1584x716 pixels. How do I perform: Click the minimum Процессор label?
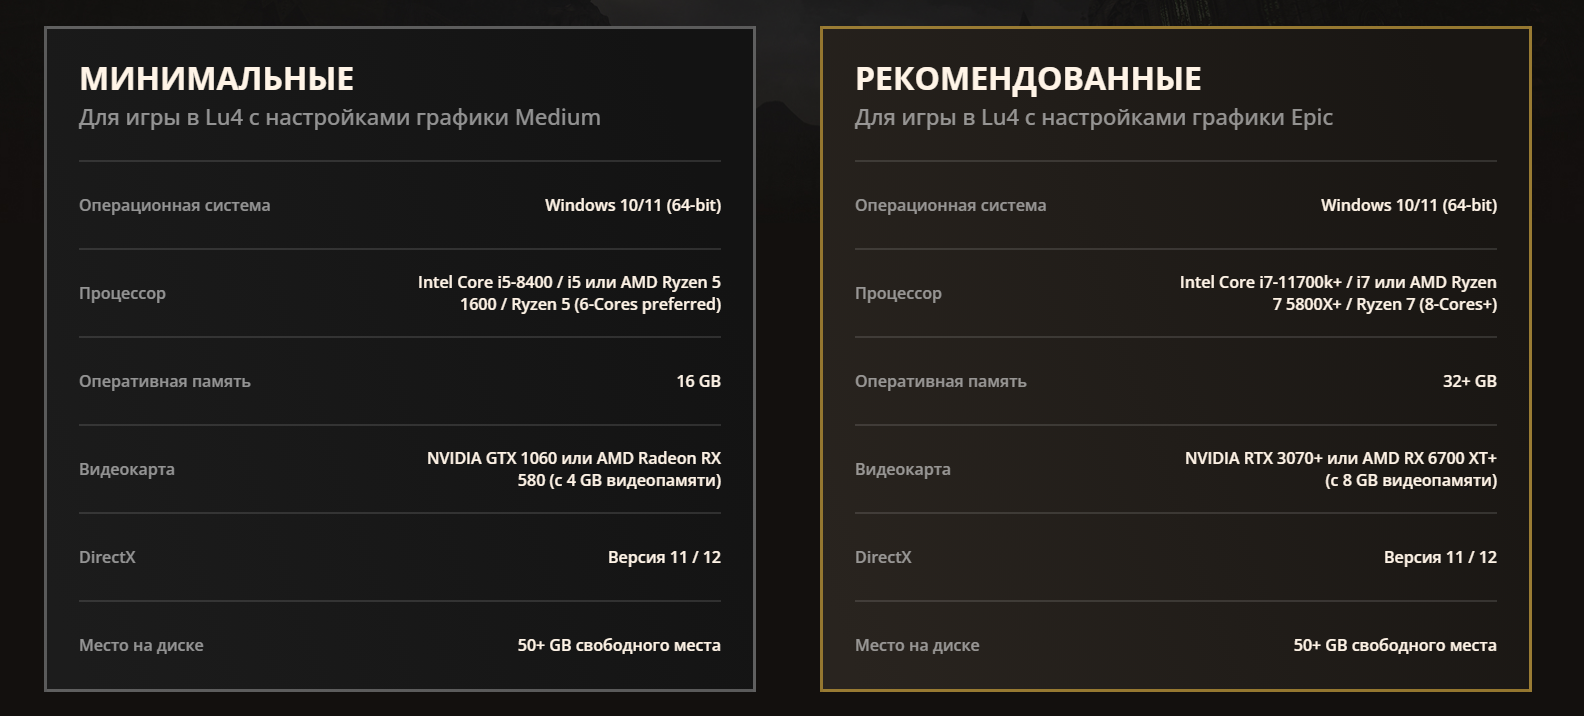(x=122, y=293)
